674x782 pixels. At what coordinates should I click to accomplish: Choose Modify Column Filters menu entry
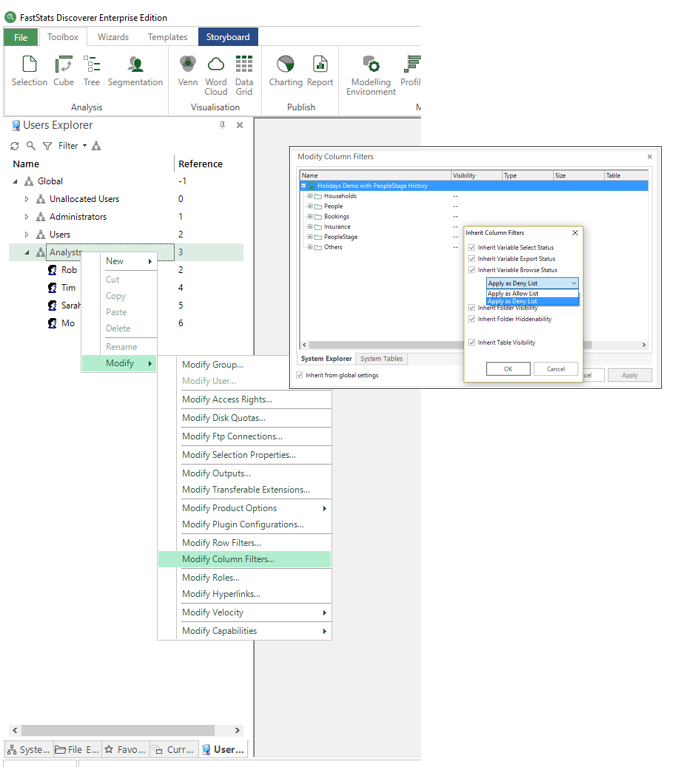pos(244,559)
